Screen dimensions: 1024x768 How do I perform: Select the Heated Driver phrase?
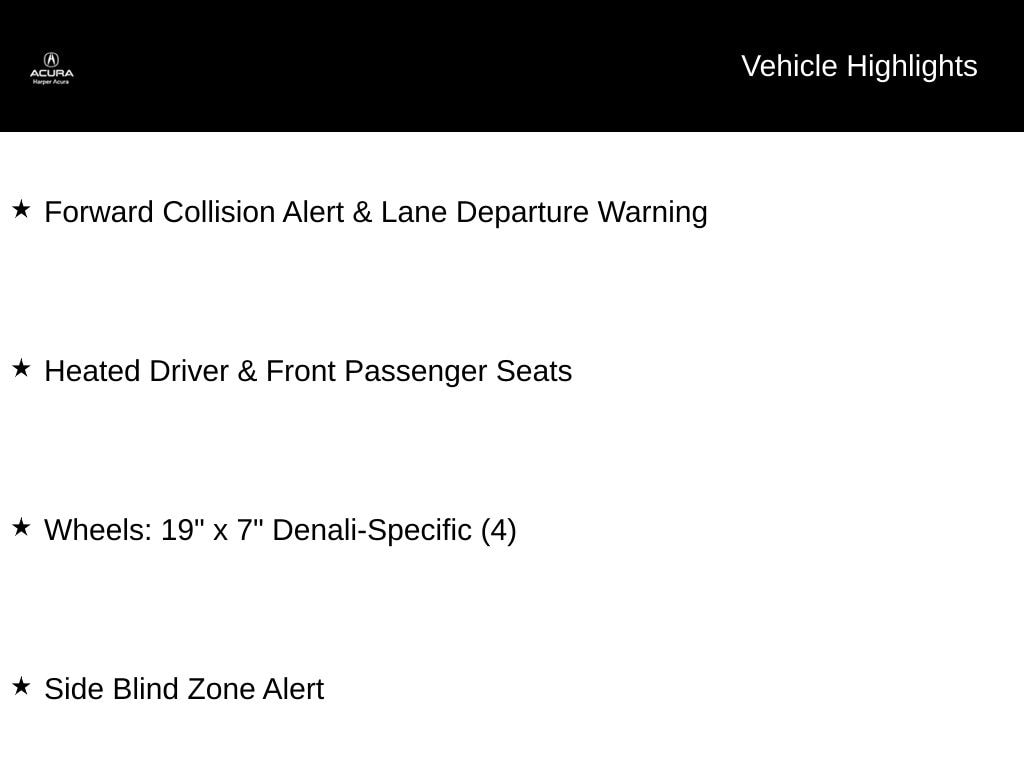(136, 371)
